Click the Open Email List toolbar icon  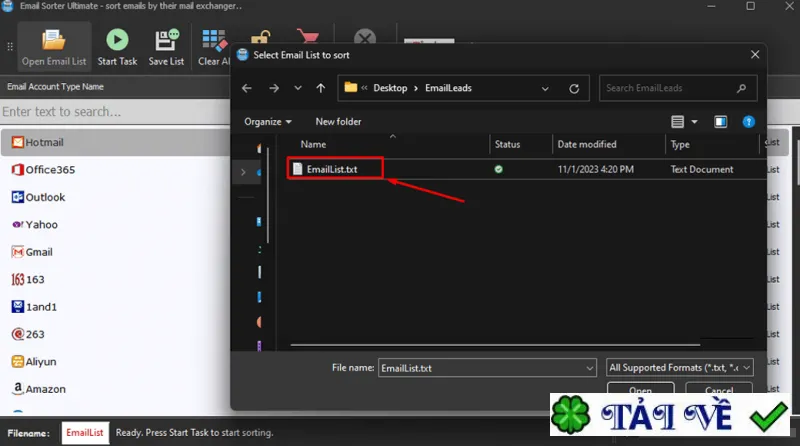[54, 47]
